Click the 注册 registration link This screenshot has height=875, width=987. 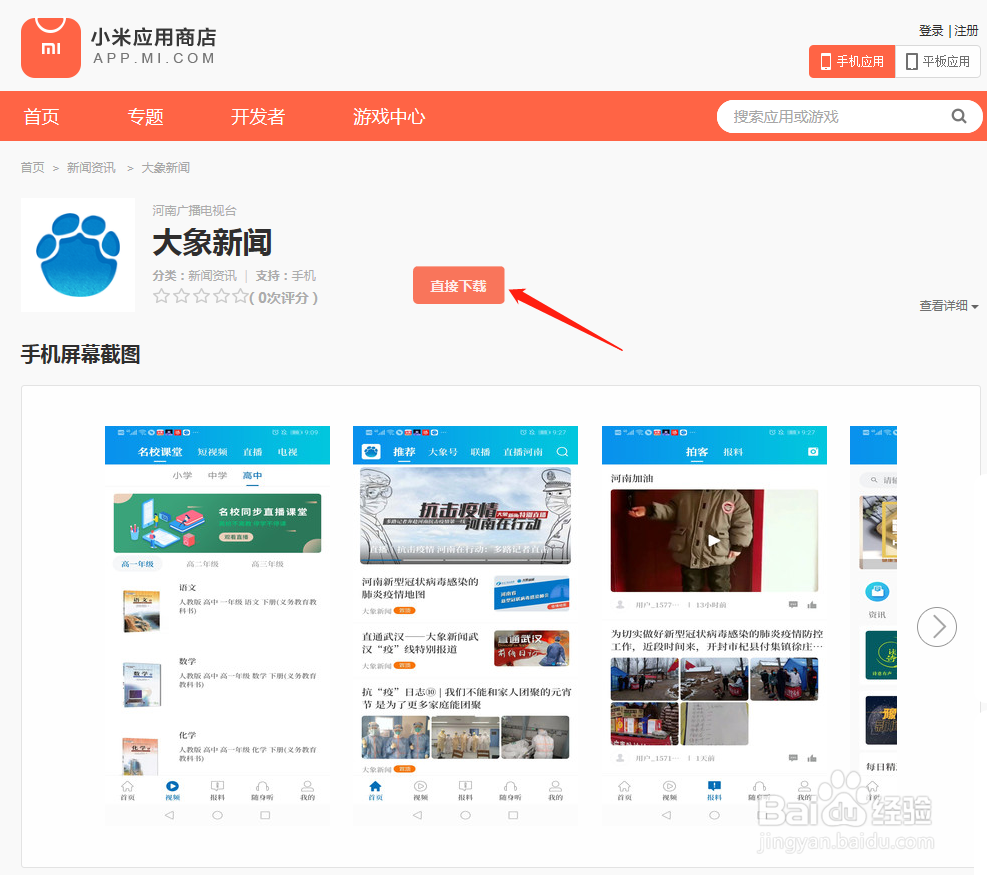point(966,30)
